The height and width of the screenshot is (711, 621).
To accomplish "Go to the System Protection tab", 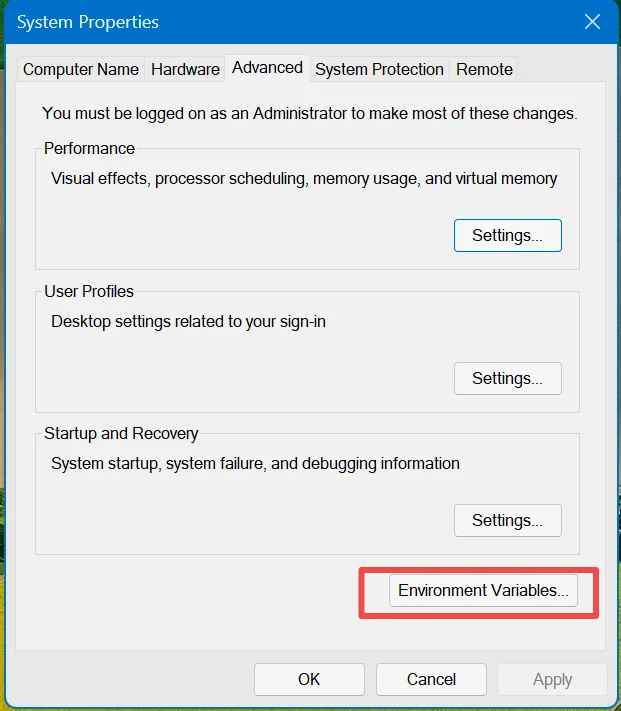I will point(379,69).
